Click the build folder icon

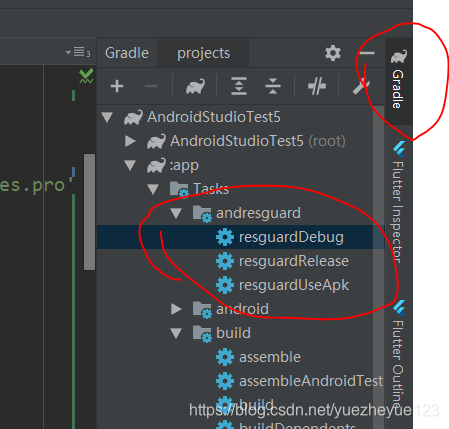click(202, 334)
